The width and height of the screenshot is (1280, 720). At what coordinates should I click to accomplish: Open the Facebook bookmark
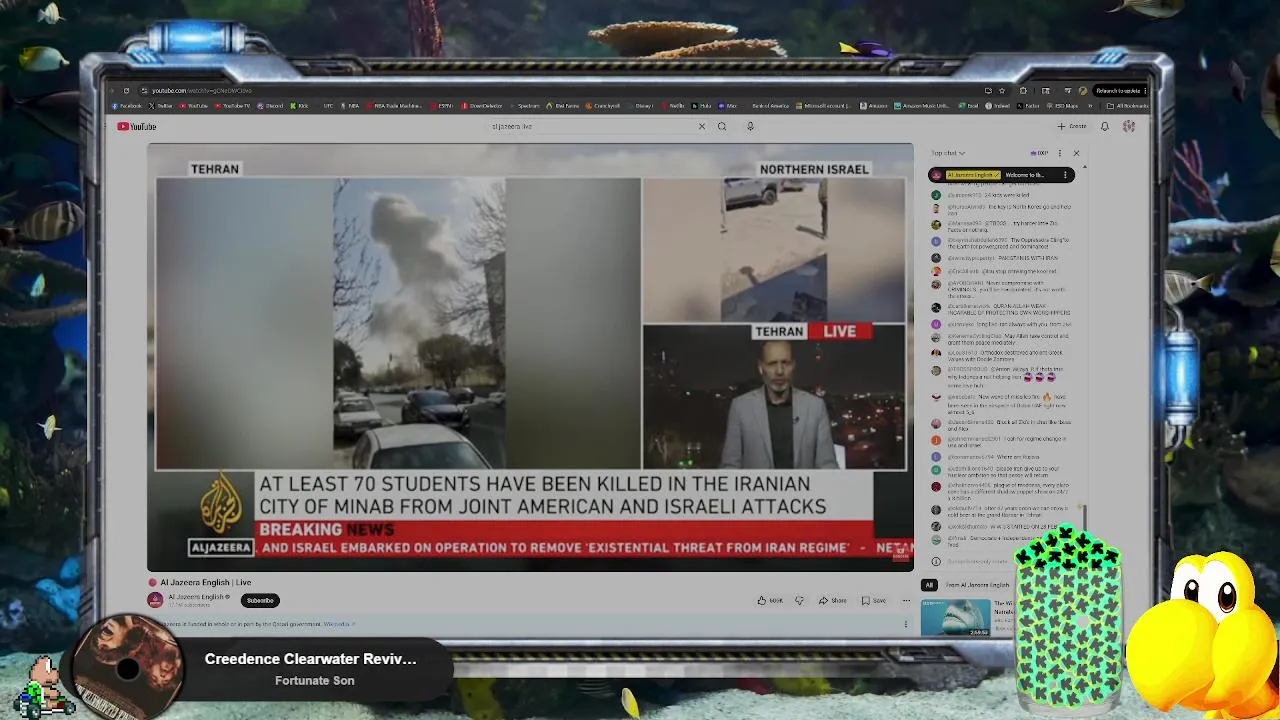pos(126,106)
